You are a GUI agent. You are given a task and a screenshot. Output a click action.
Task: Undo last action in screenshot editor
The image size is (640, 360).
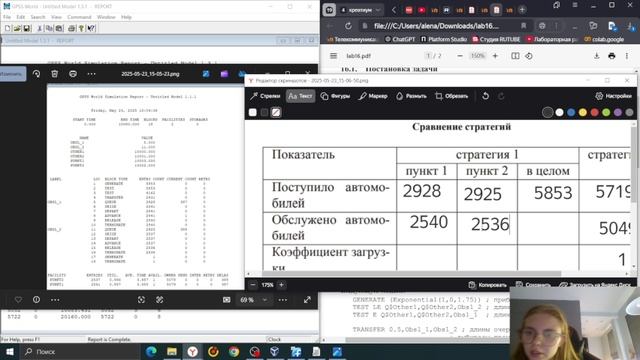pyautogui.click(x=485, y=96)
